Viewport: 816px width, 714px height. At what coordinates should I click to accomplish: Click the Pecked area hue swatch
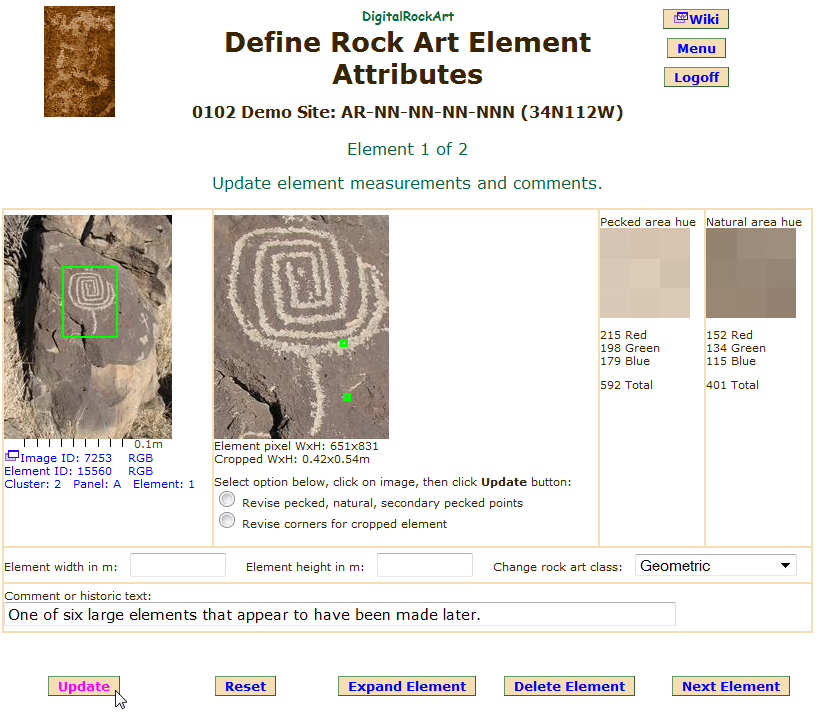click(x=645, y=273)
